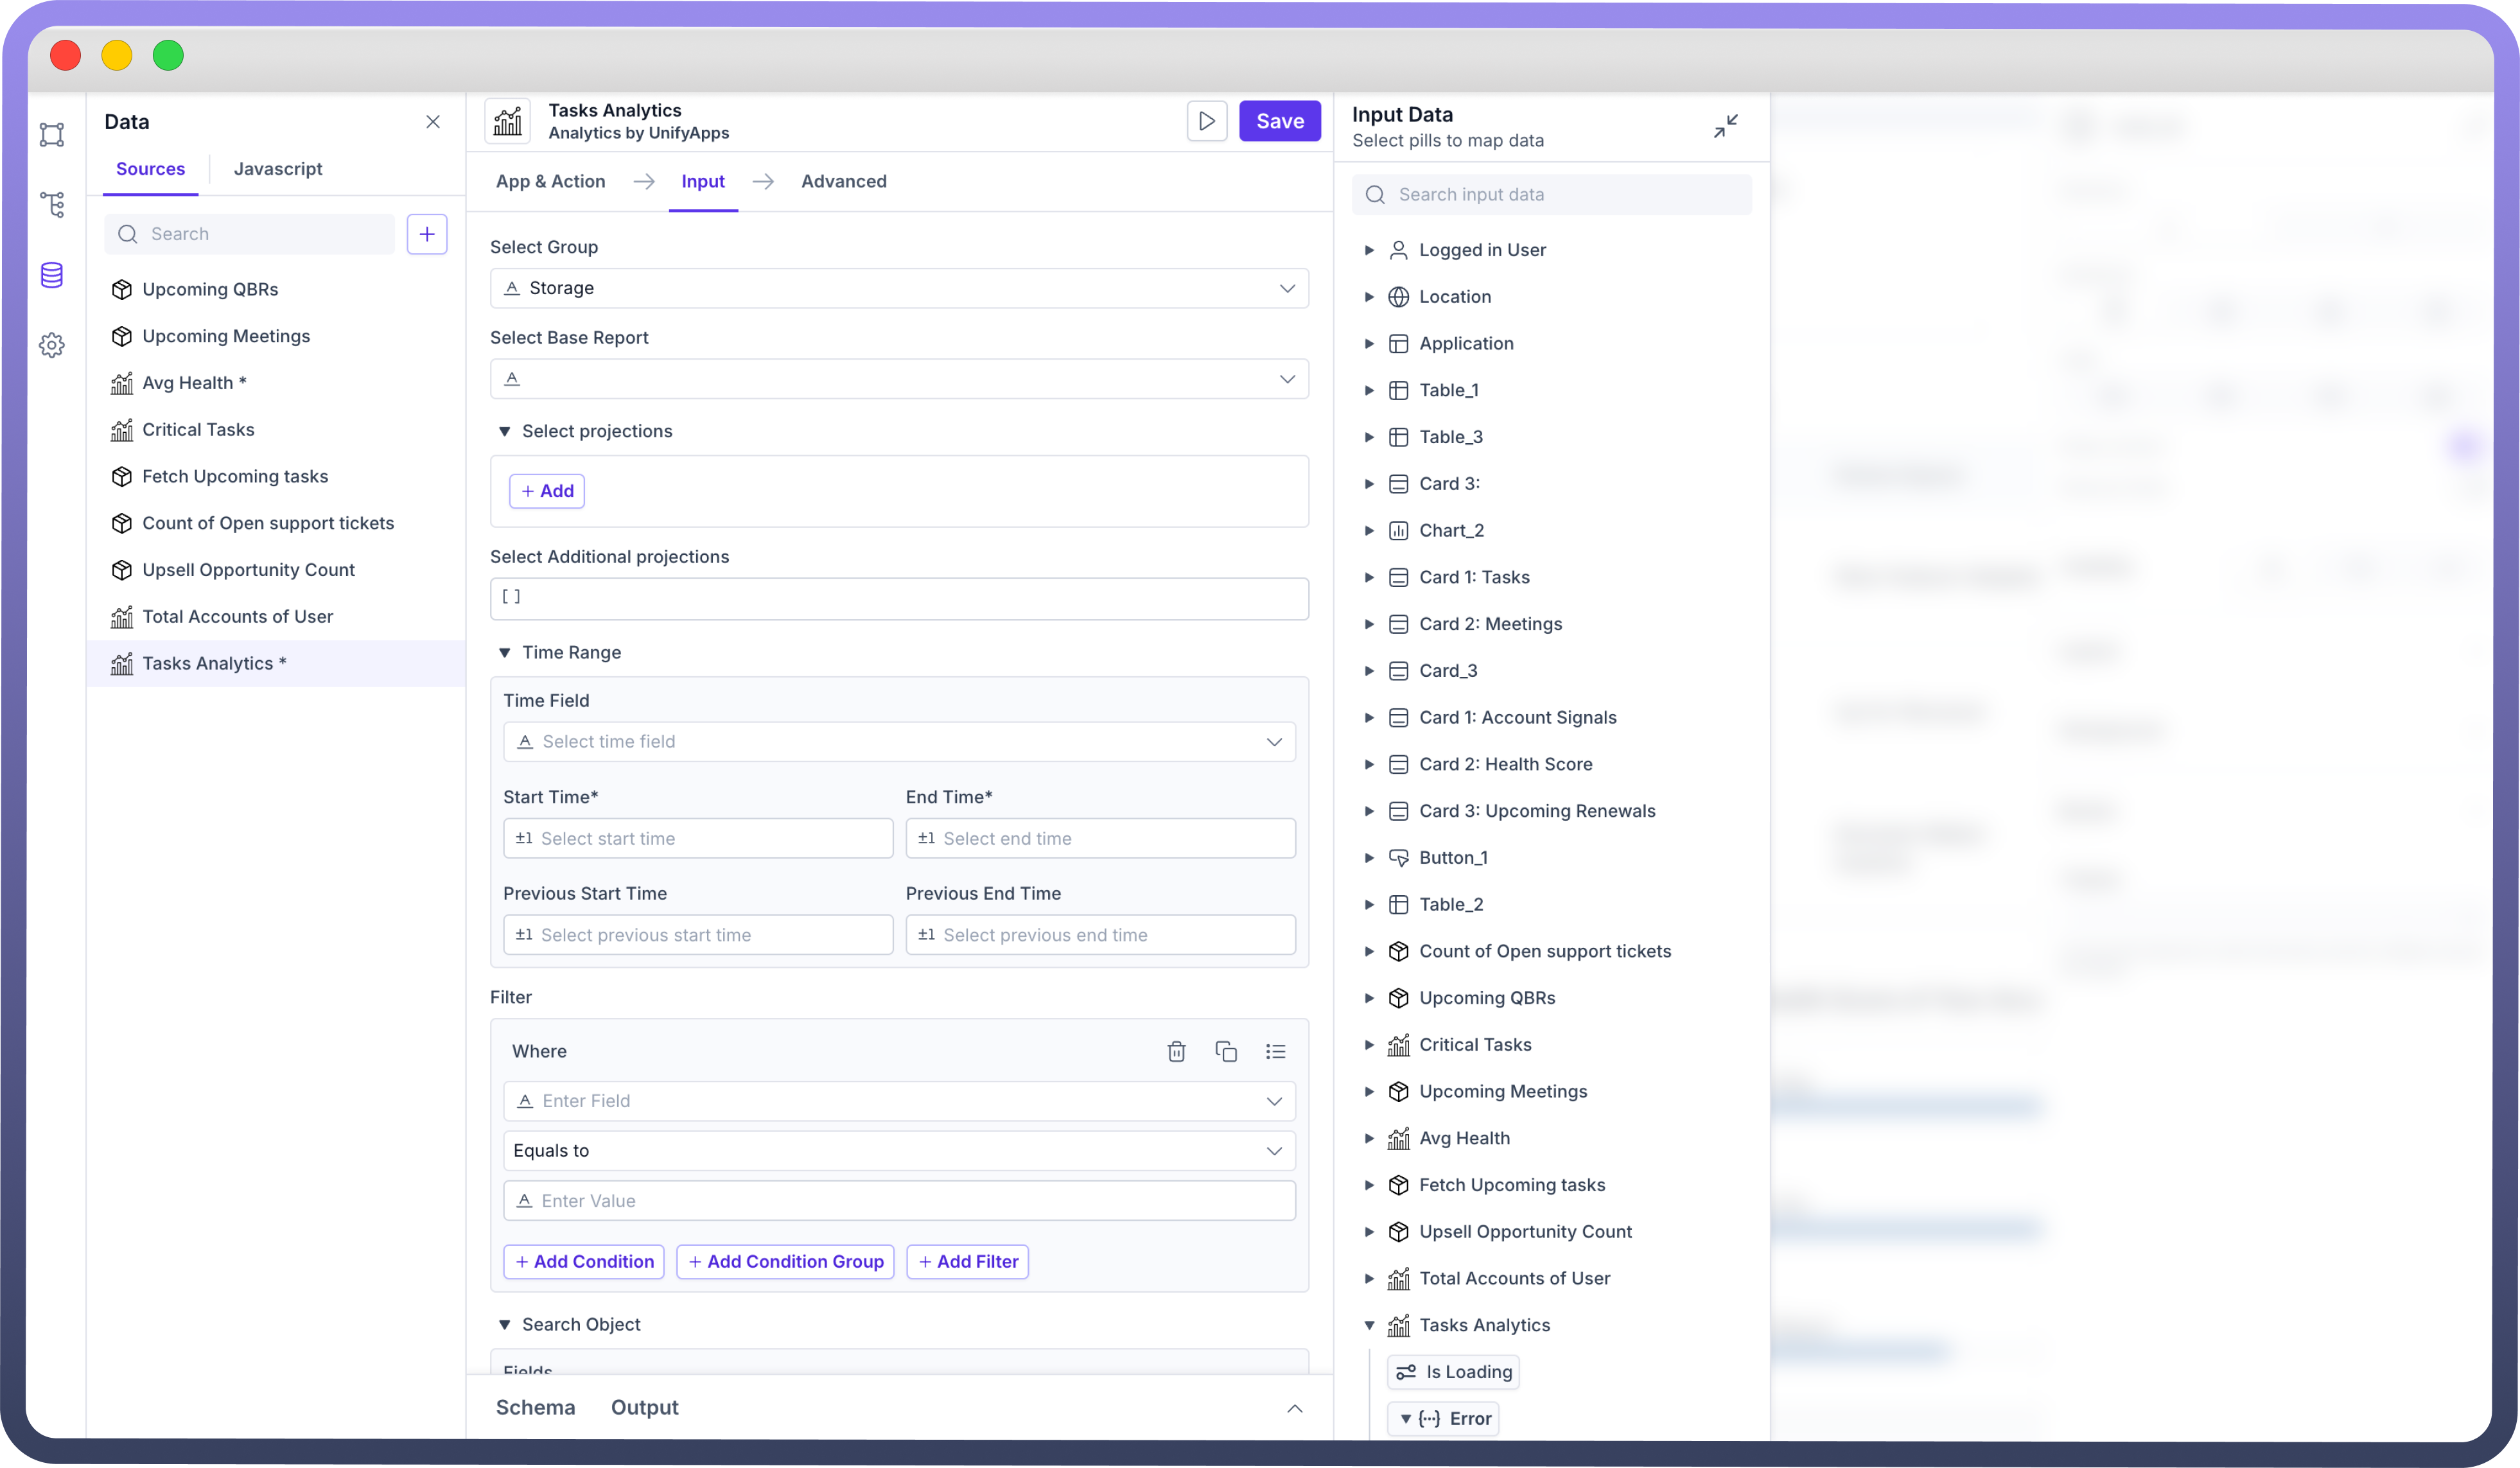The width and height of the screenshot is (2520, 1468).
Task: Open the tree hierarchy icon in sidebar
Action: [x=52, y=205]
